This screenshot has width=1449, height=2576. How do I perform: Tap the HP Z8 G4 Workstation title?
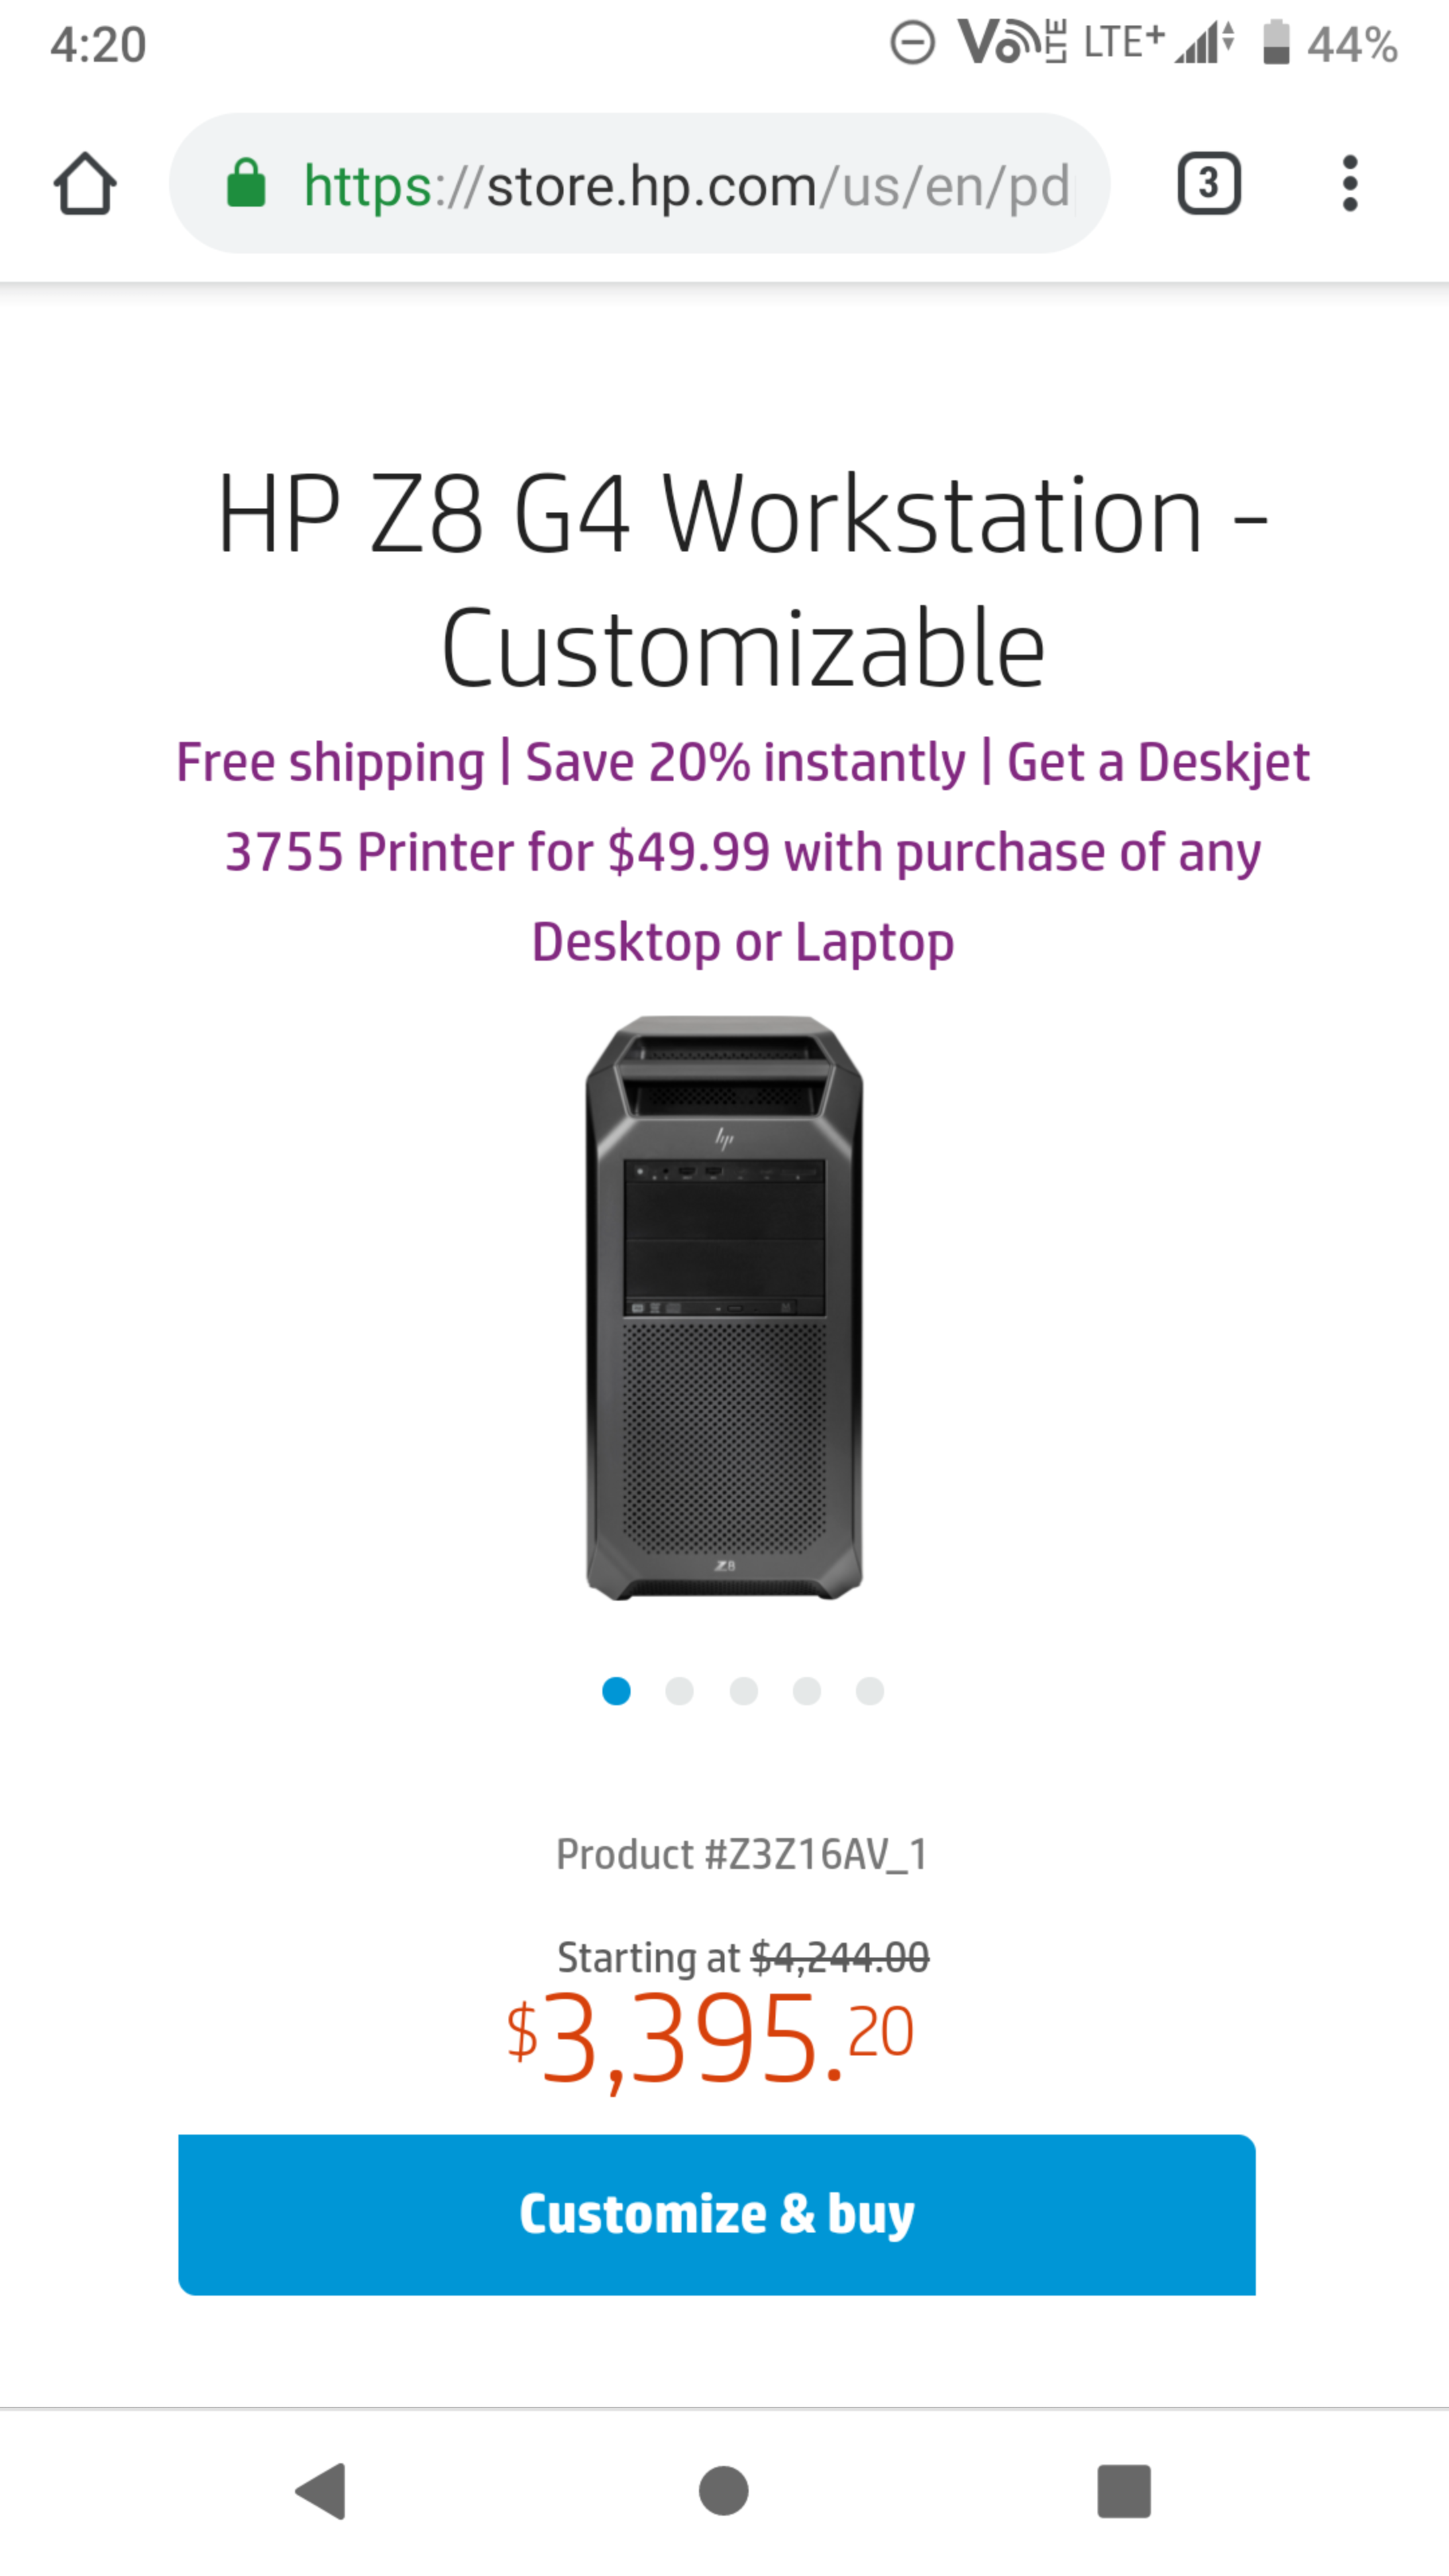pyautogui.click(x=742, y=580)
